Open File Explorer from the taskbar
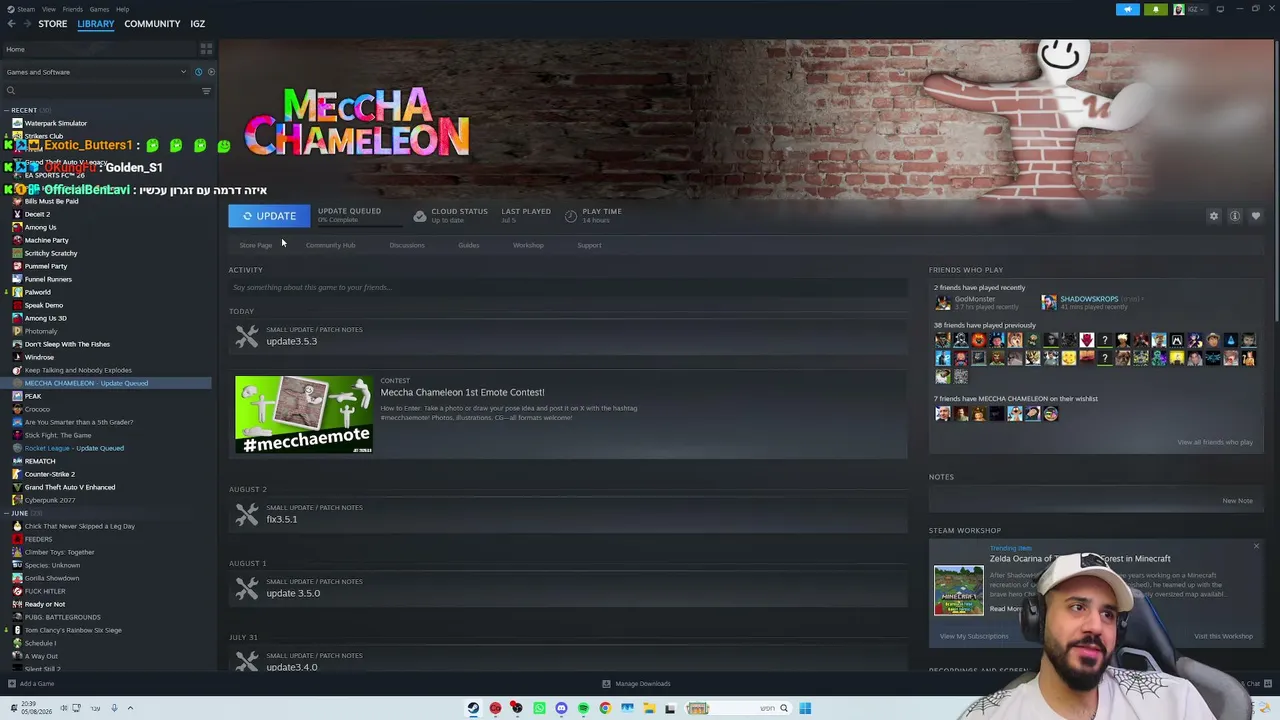This screenshot has width=1280, height=720. (649, 709)
